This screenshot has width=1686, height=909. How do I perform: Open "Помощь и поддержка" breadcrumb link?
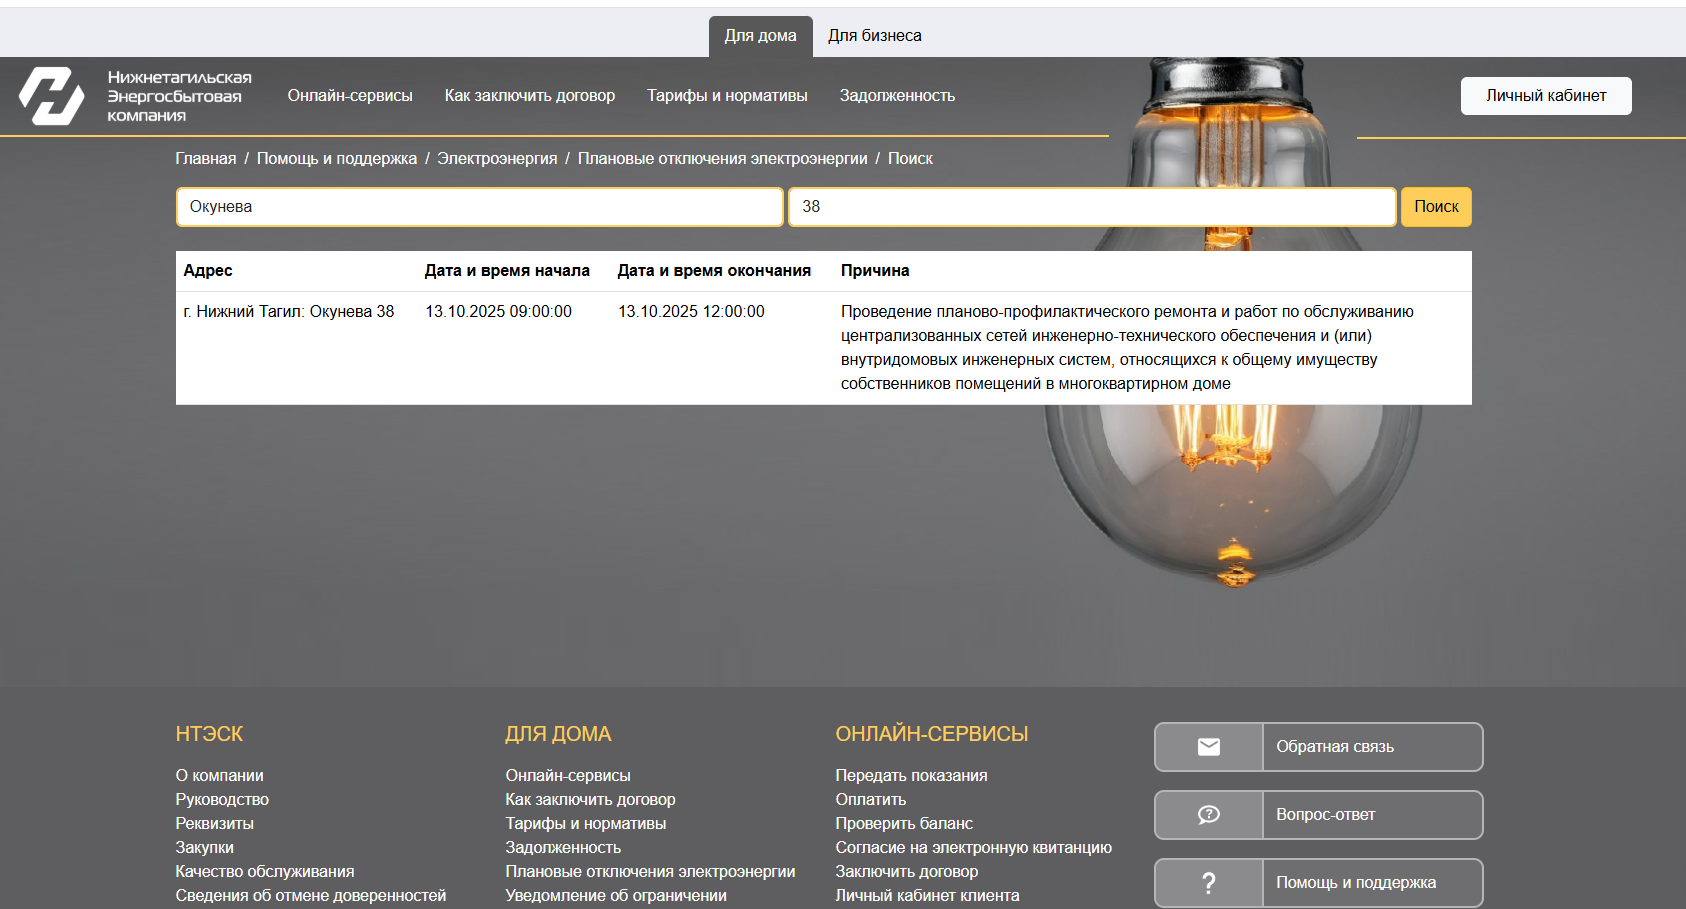(x=336, y=159)
